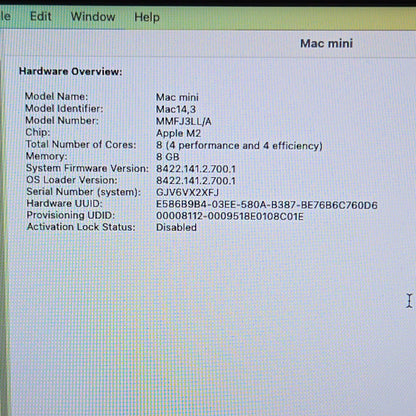Image resolution: width=416 pixels, height=416 pixels.
Task: Click the System Firmware Version value
Action: (x=196, y=169)
